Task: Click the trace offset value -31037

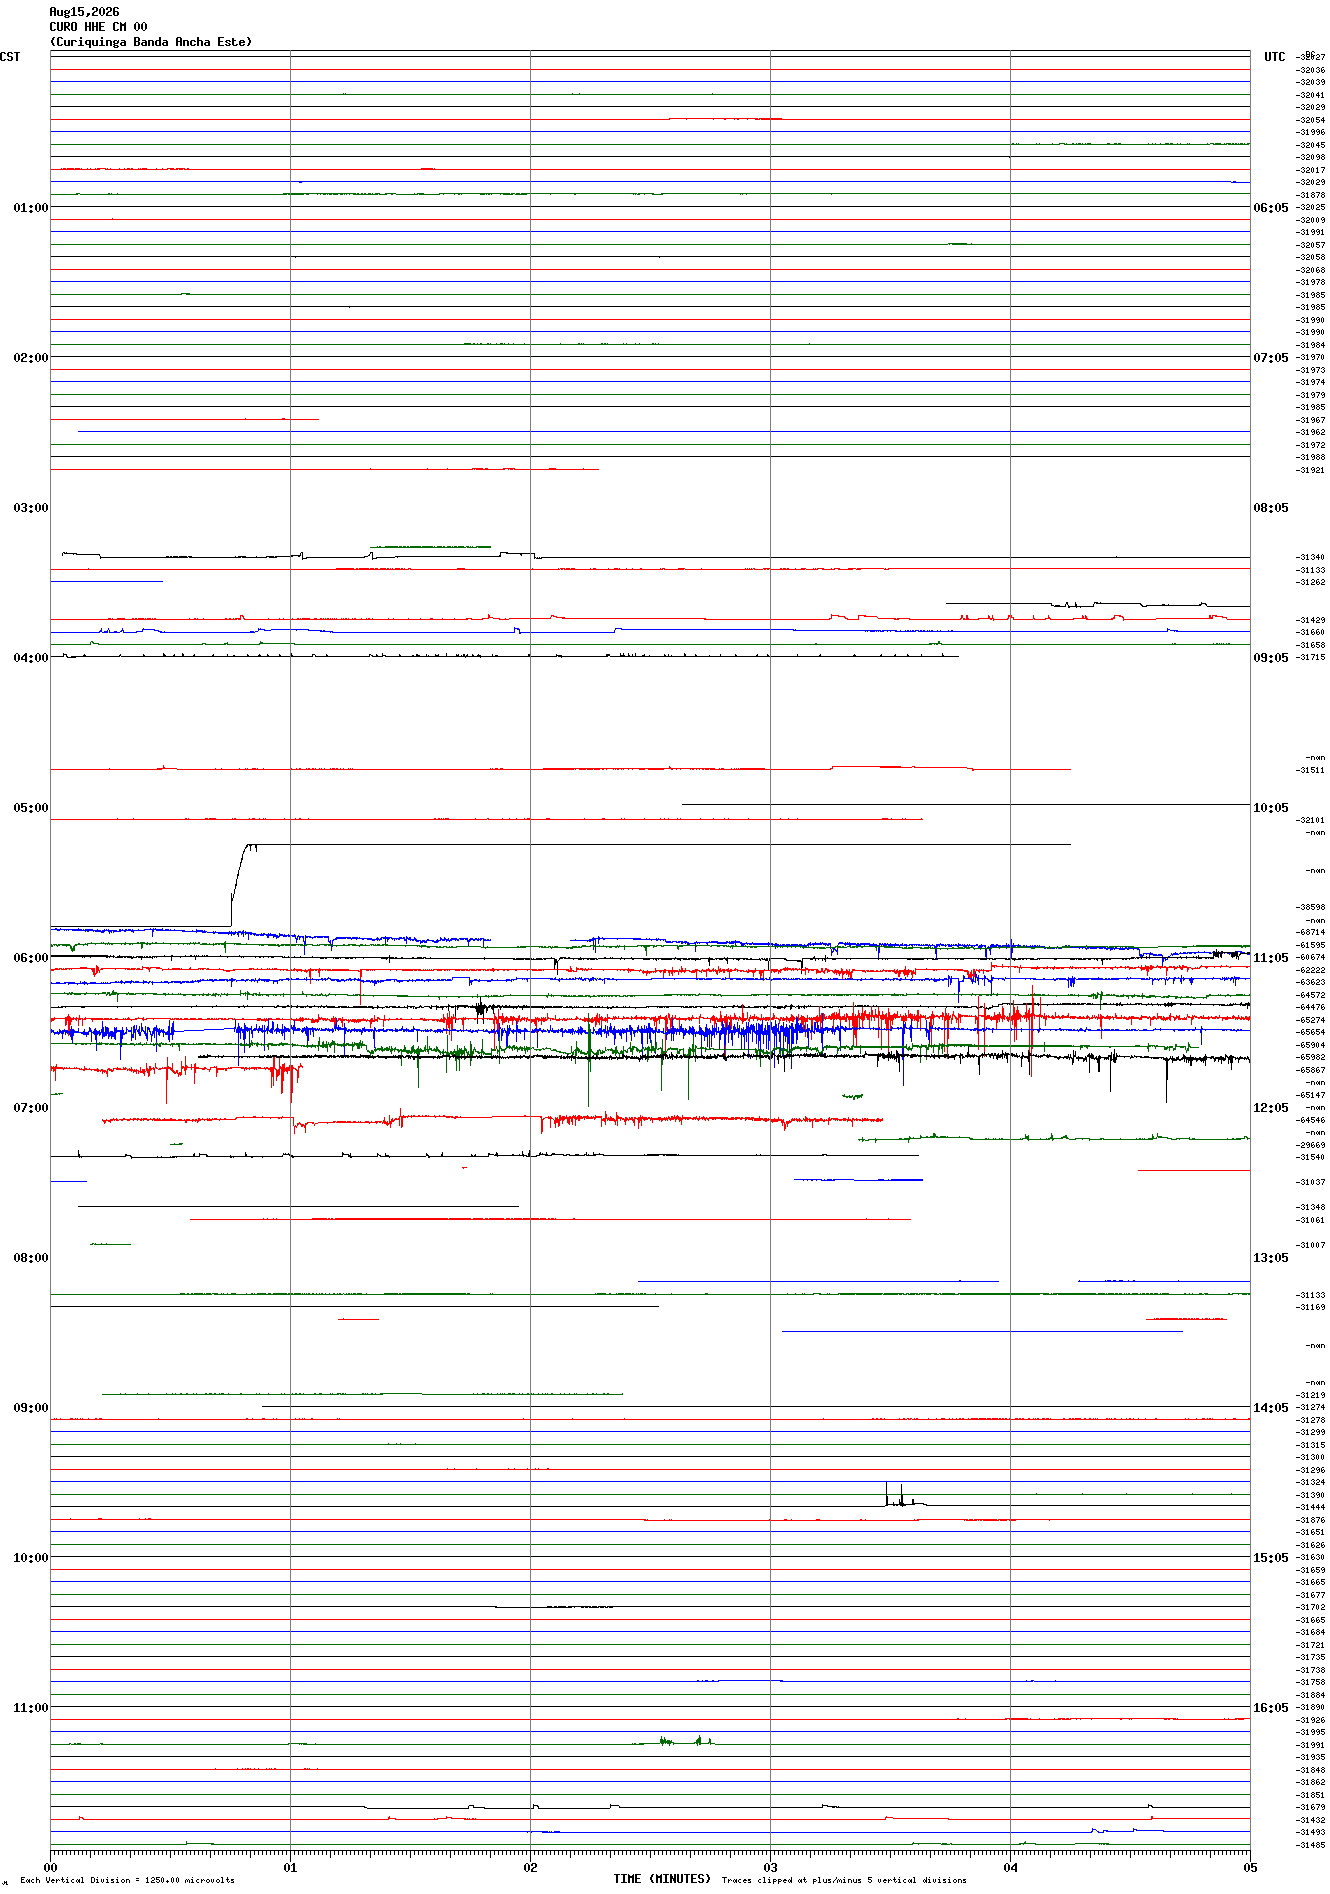Action: click(1310, 1183)
